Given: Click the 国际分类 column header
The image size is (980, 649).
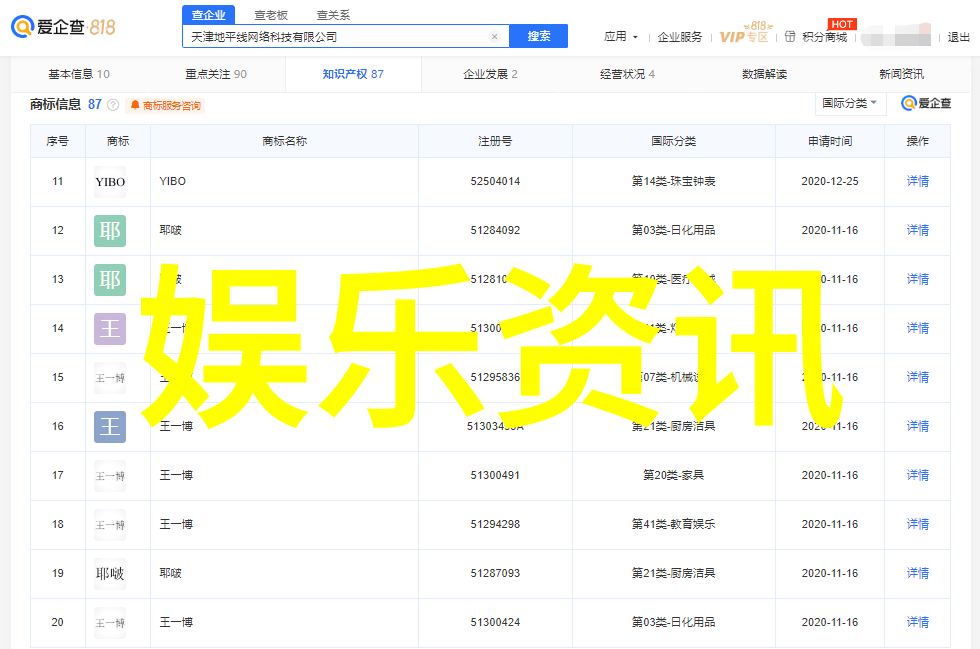Looking at the screenshot, I should (673, 141).
